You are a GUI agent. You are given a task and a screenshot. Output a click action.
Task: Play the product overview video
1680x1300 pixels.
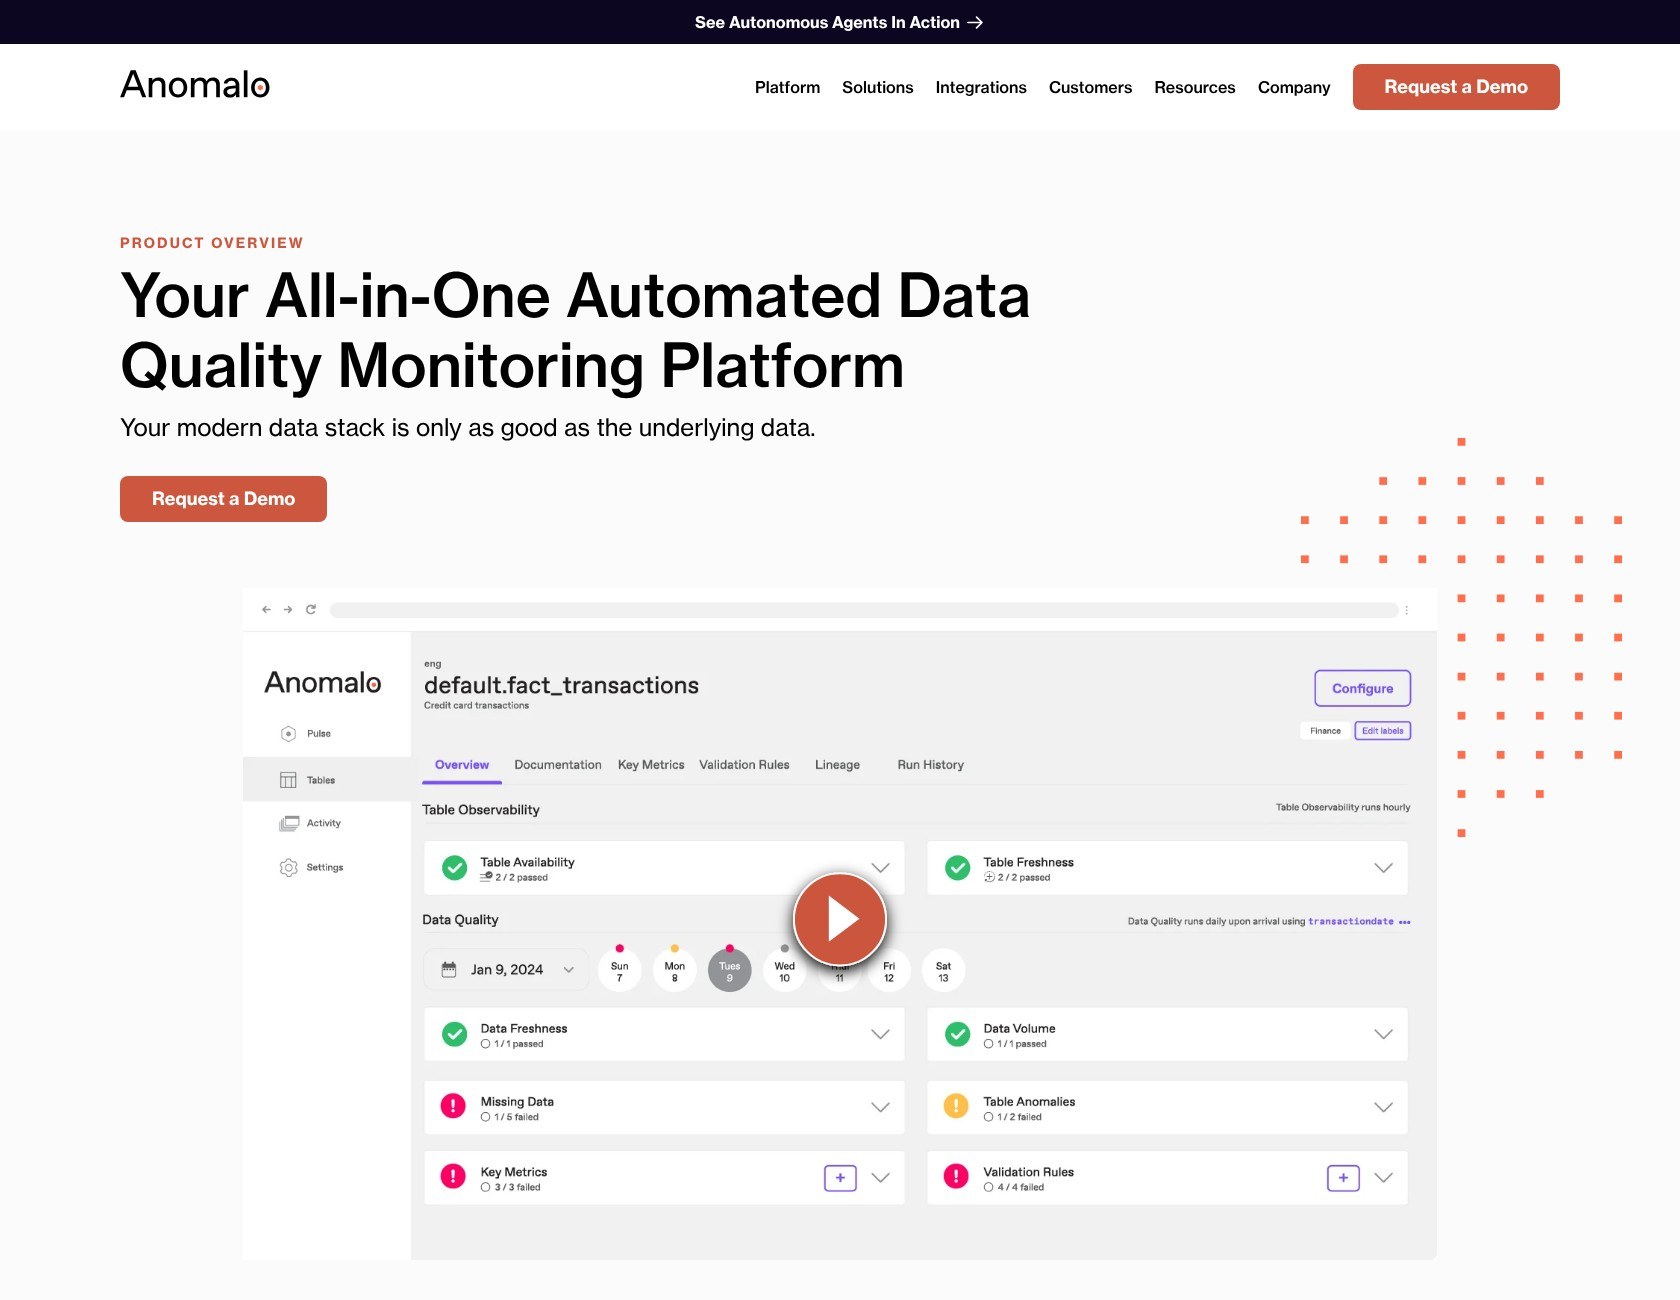point(840,919)
